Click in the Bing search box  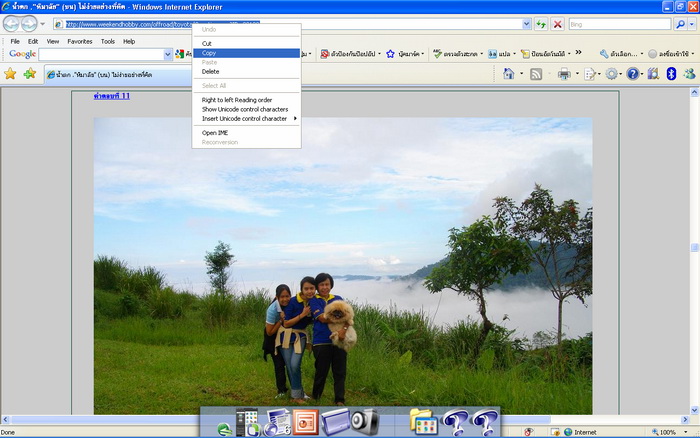pyautogui.click(x=615, y=23)
